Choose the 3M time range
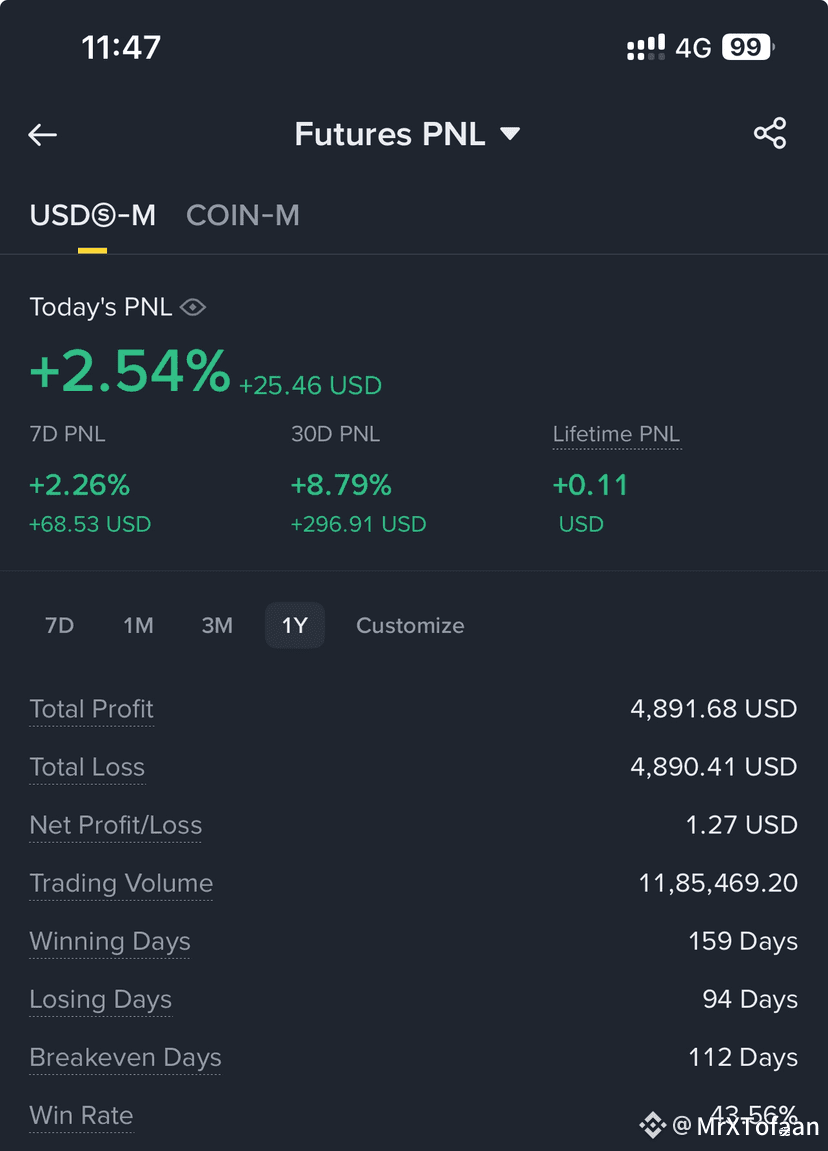 [x=217, y=625]
